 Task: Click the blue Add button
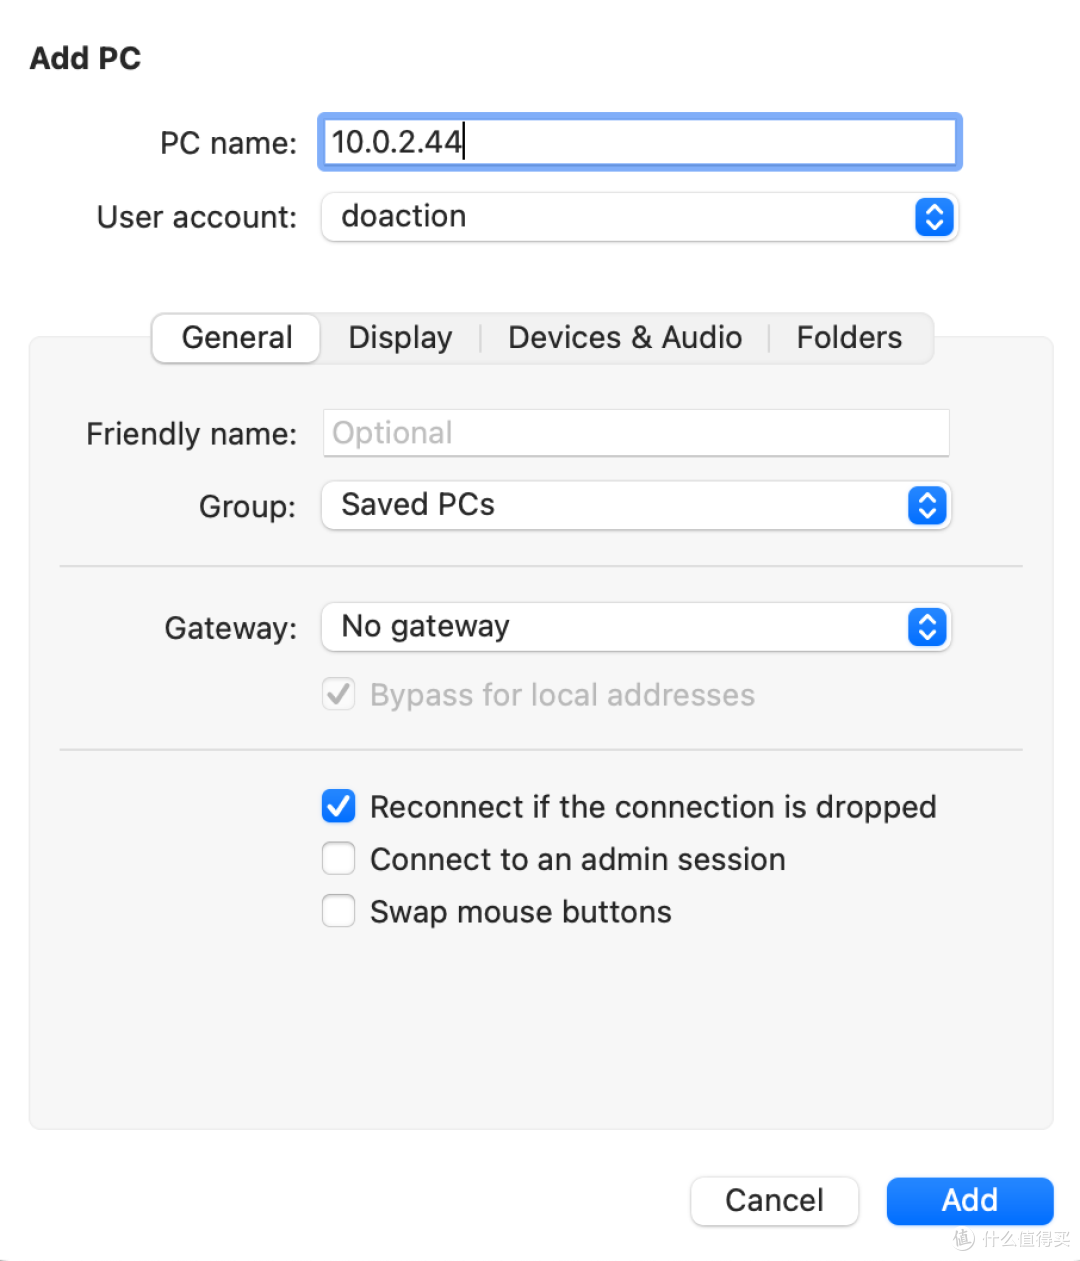970,1200
